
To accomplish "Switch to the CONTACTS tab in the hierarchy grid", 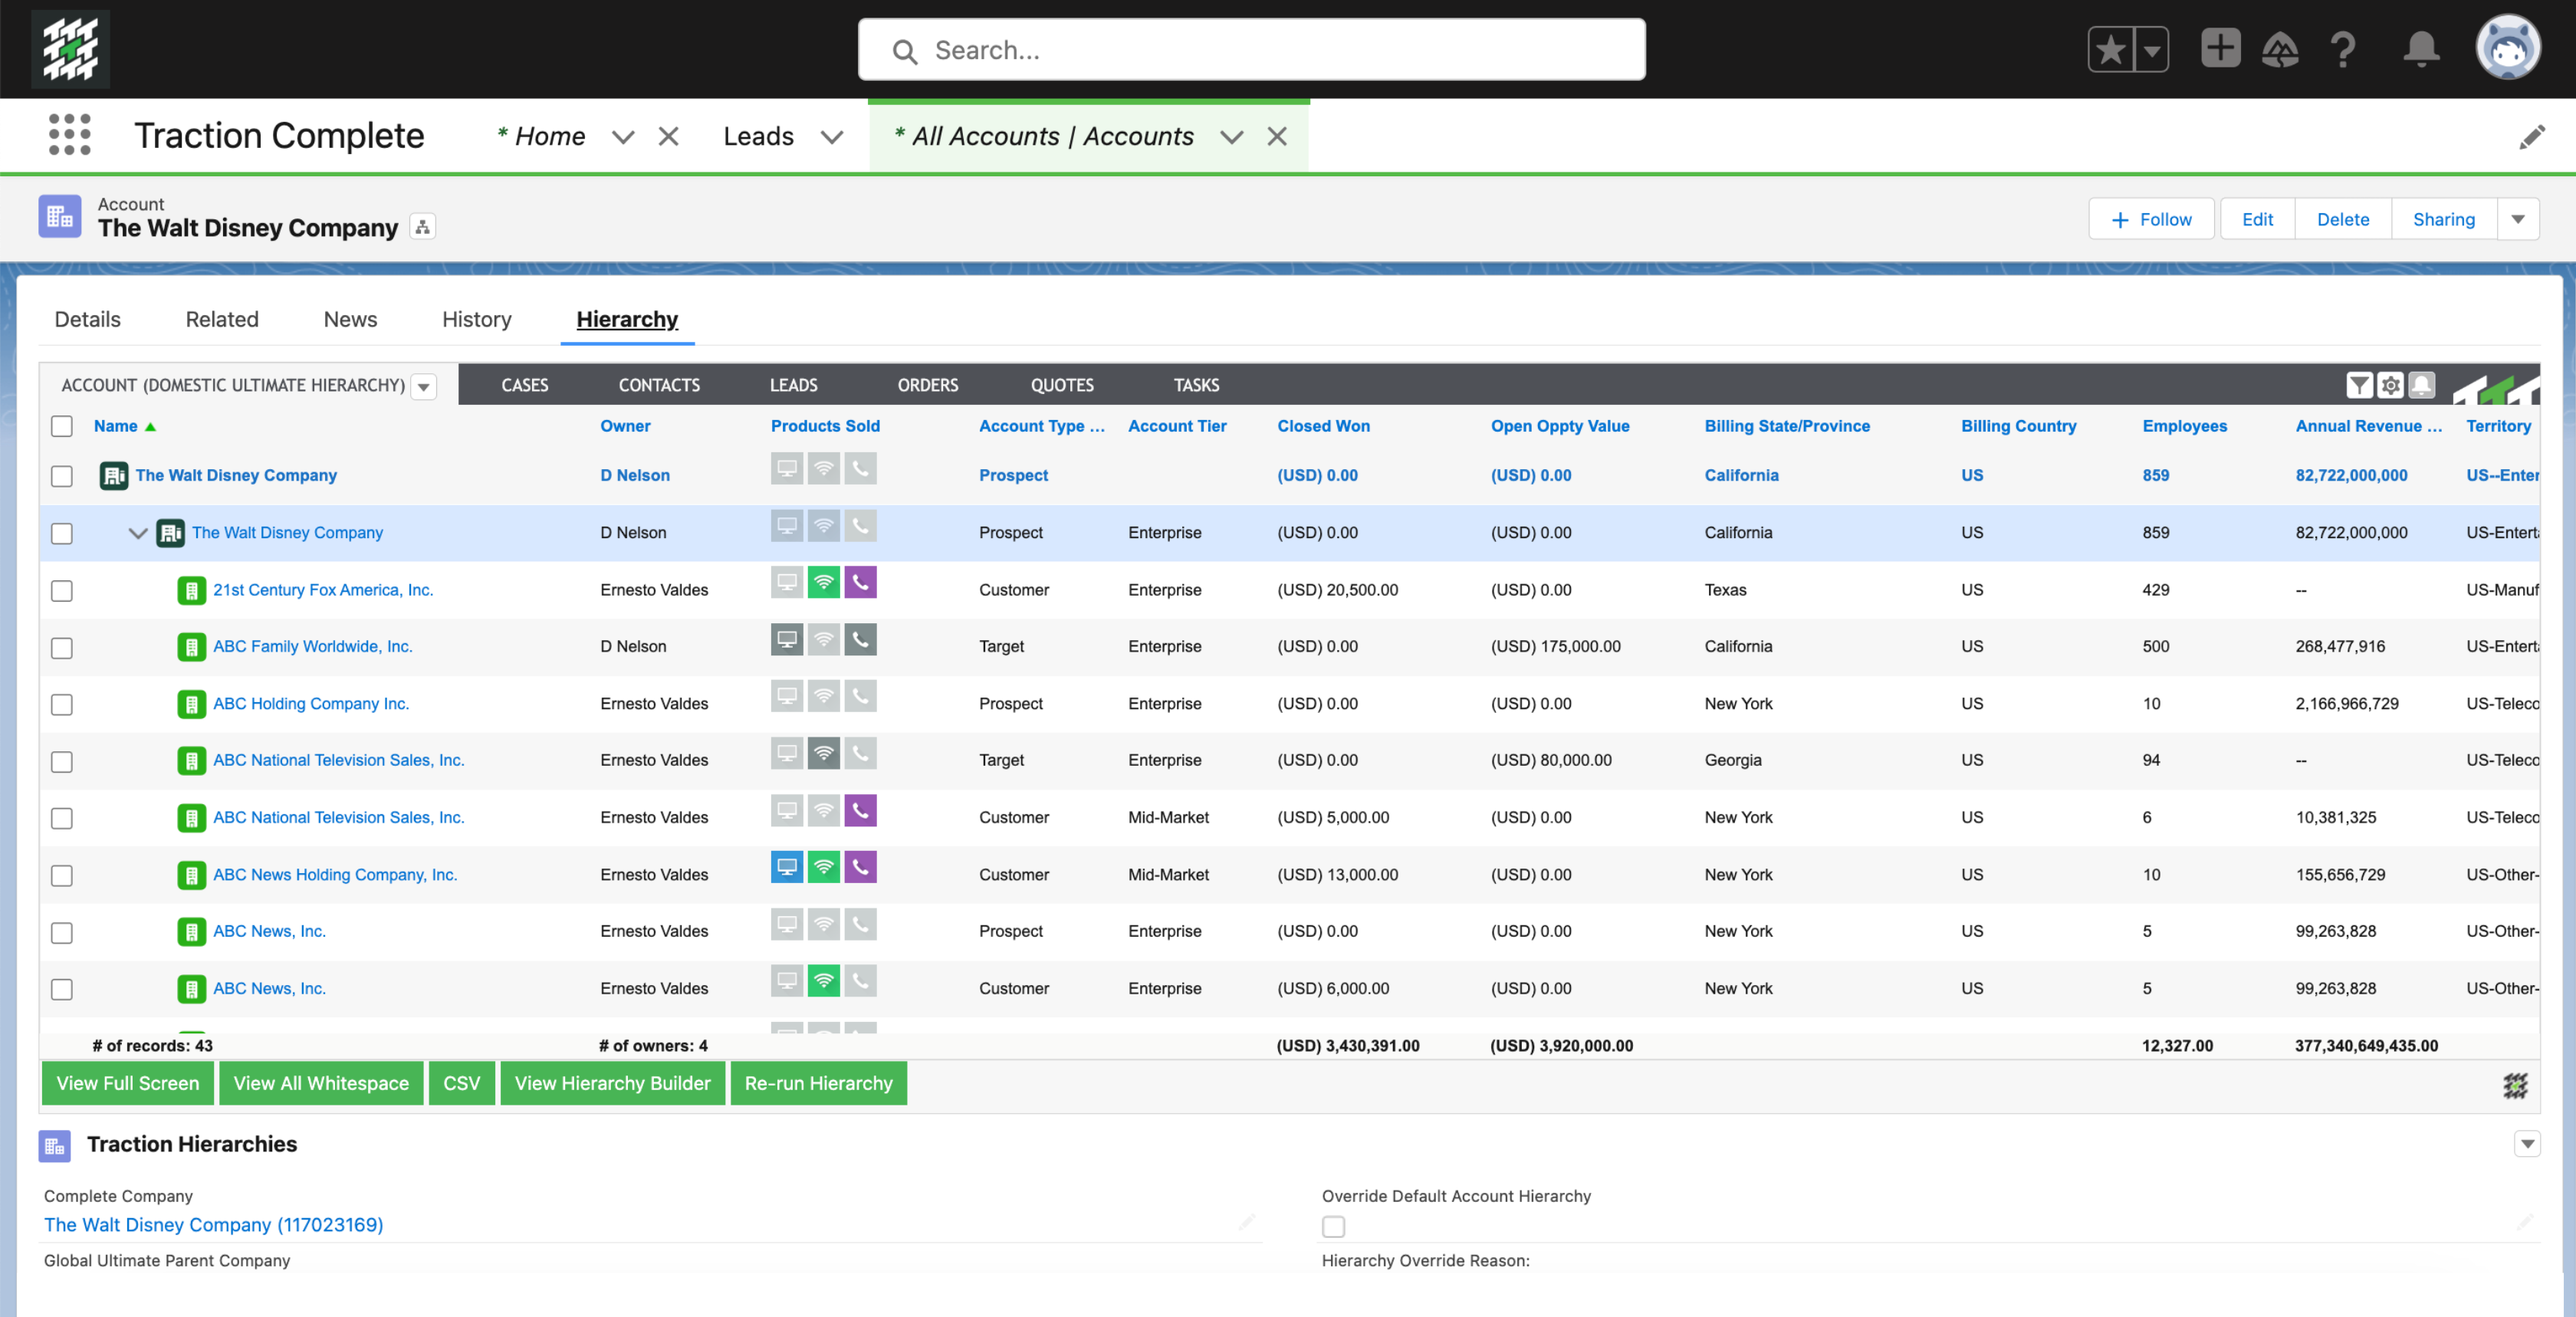I will click(x=658, y=385).
